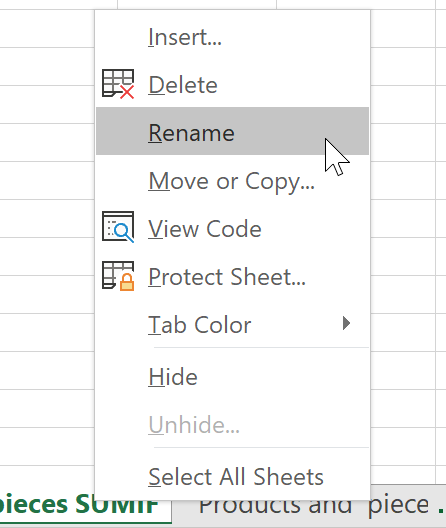Viewport: 446px width, 528px height.
Task: Click the empty cell area above Insert
Action: tap(197, 4)
